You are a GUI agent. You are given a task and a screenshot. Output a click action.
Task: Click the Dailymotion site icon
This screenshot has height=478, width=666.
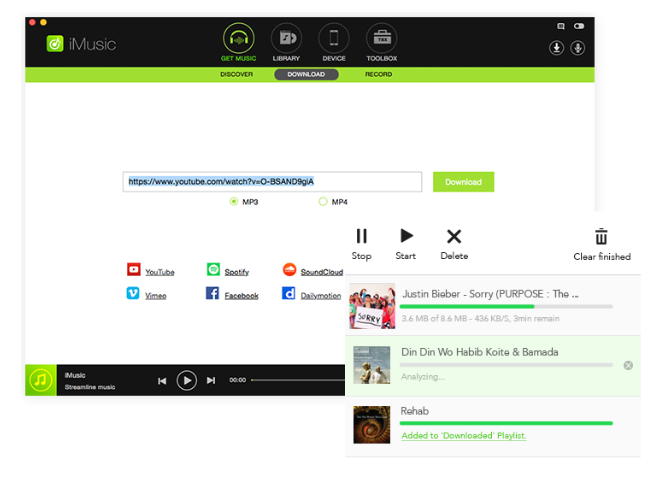tap(288, 293)
